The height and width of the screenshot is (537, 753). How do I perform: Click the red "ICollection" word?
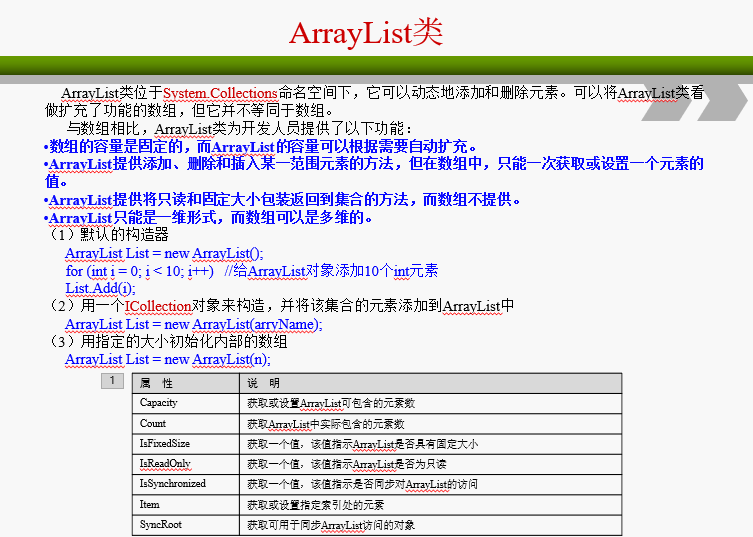click(x=158, y=306)
